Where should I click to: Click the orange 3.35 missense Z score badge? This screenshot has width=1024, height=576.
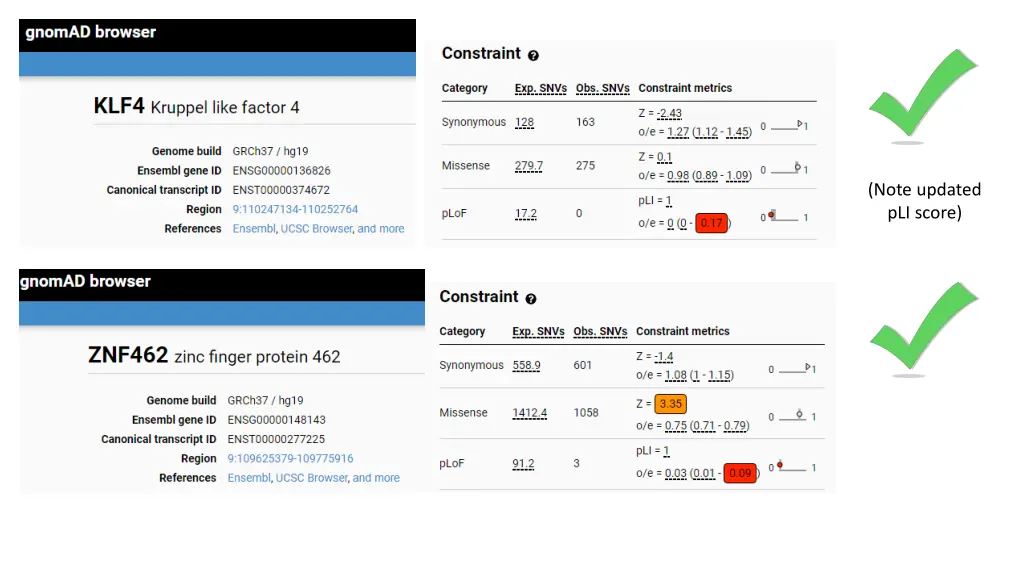pos(671,404)
